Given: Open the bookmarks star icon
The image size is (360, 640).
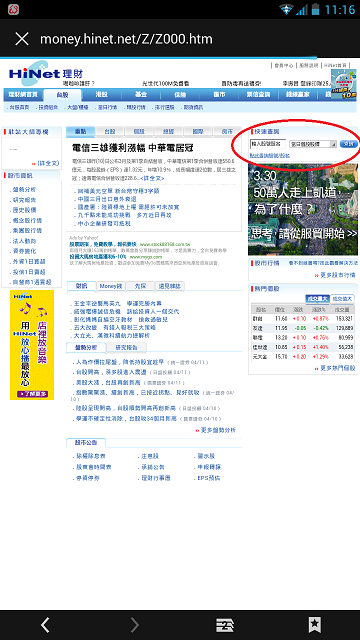Looking at the screenshot, I should (315, 625).
